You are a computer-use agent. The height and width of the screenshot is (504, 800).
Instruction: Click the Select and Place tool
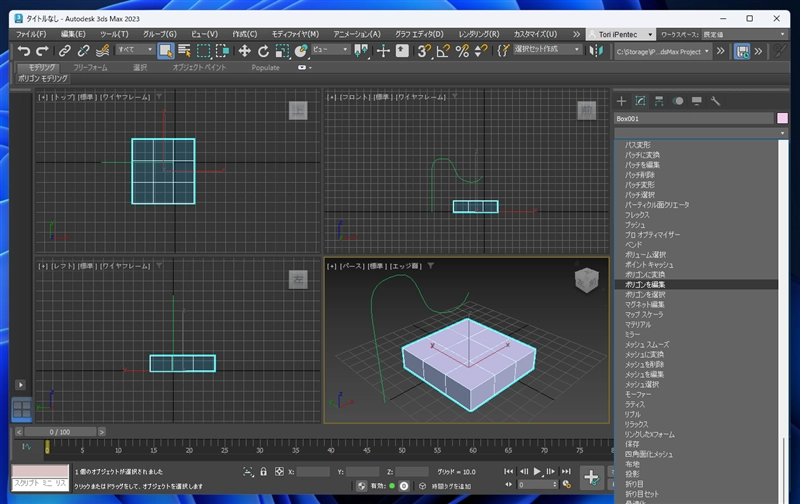click(x=301, y=51)
